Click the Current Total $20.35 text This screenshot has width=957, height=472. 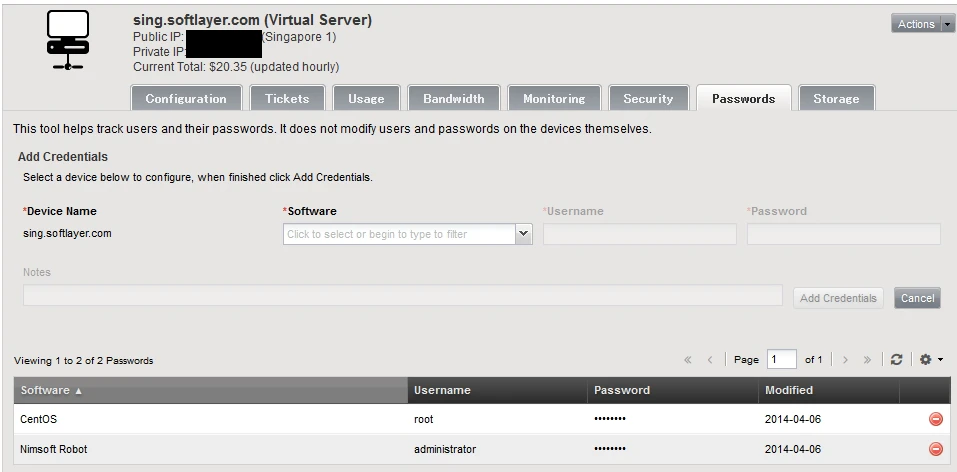(236, 67)
